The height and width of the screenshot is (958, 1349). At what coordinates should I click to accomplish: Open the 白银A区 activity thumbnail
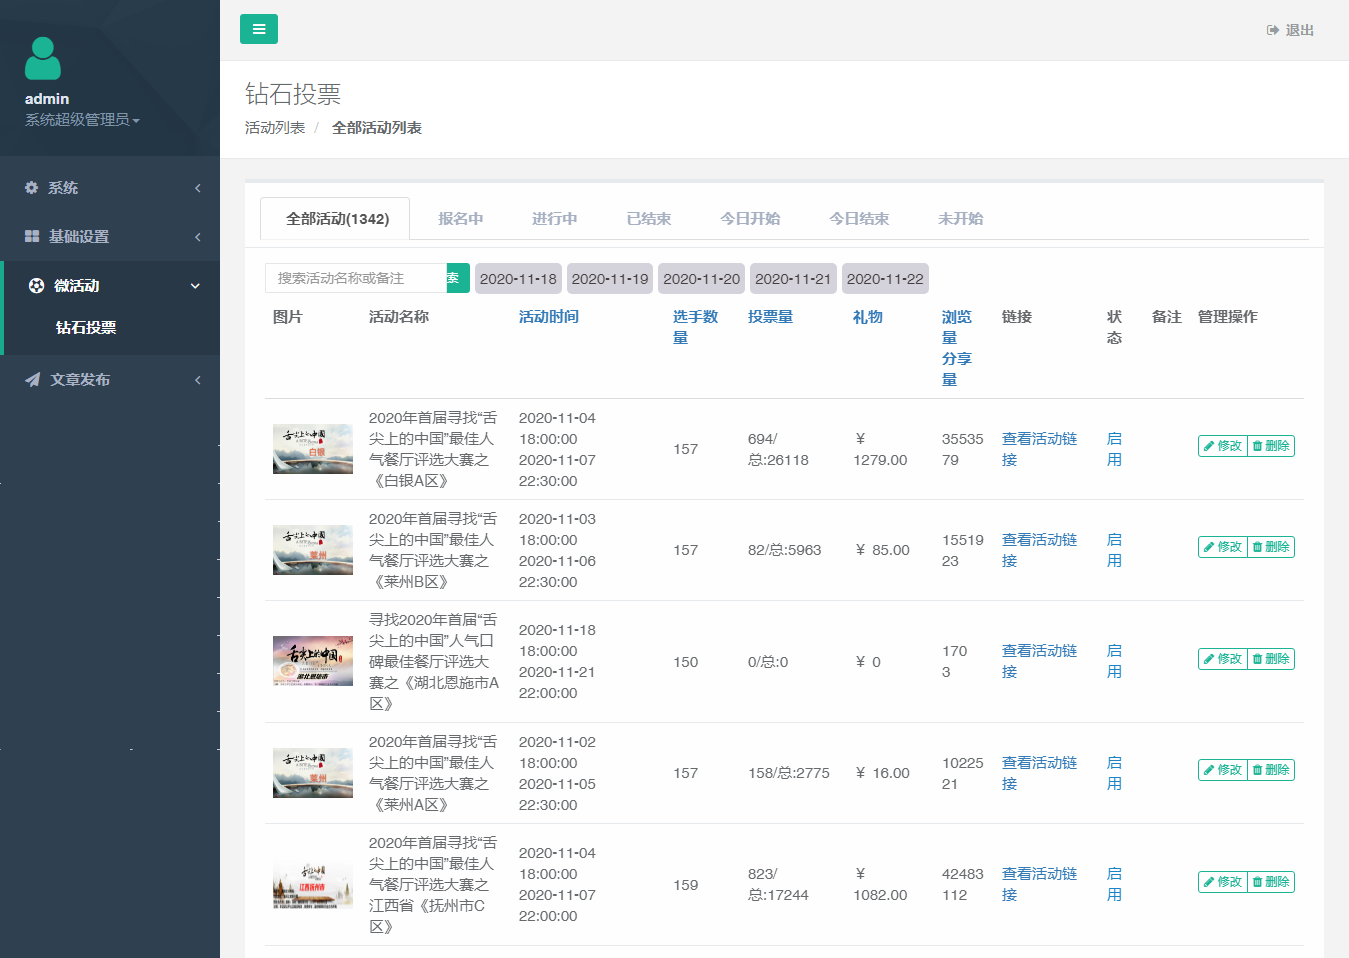pos(313,449)
